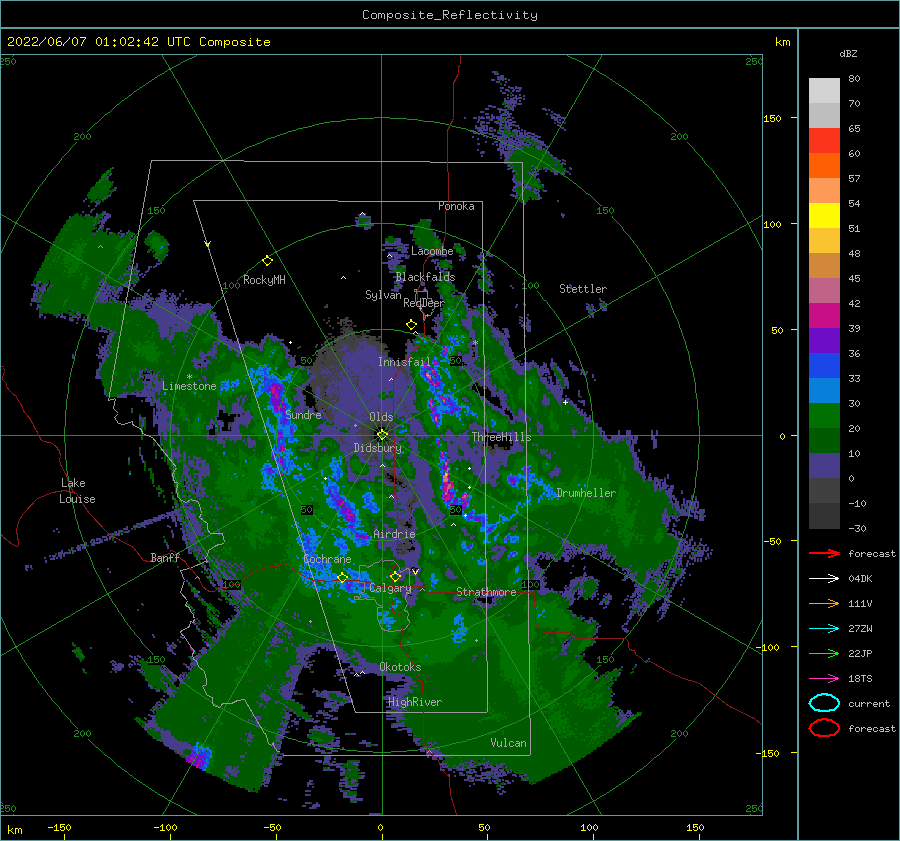The width and height of the screenshot is (900, 841).
Task: Click the red 65 dBZ color swatch
Action: 824,140
